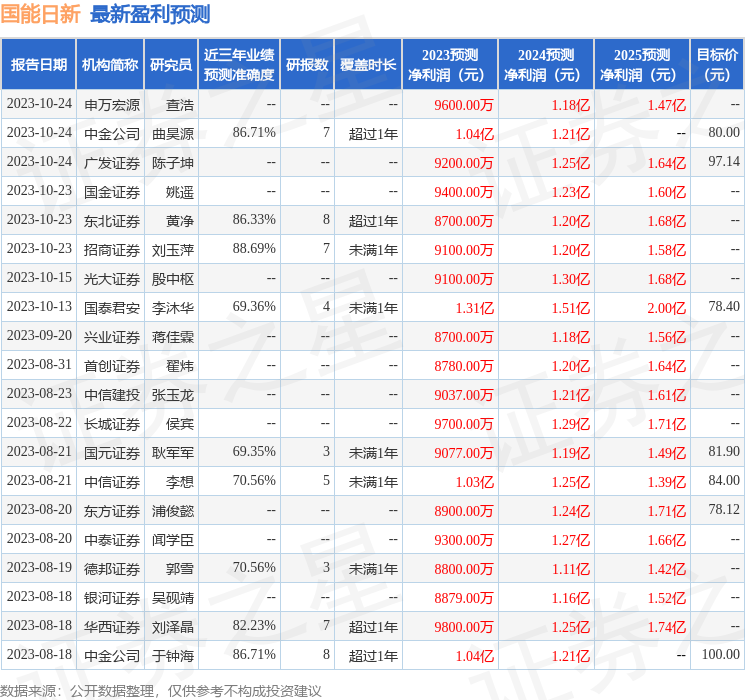745x700 pixels.
Task: Click the date 2023-10-15
Action: coord(39,278)
